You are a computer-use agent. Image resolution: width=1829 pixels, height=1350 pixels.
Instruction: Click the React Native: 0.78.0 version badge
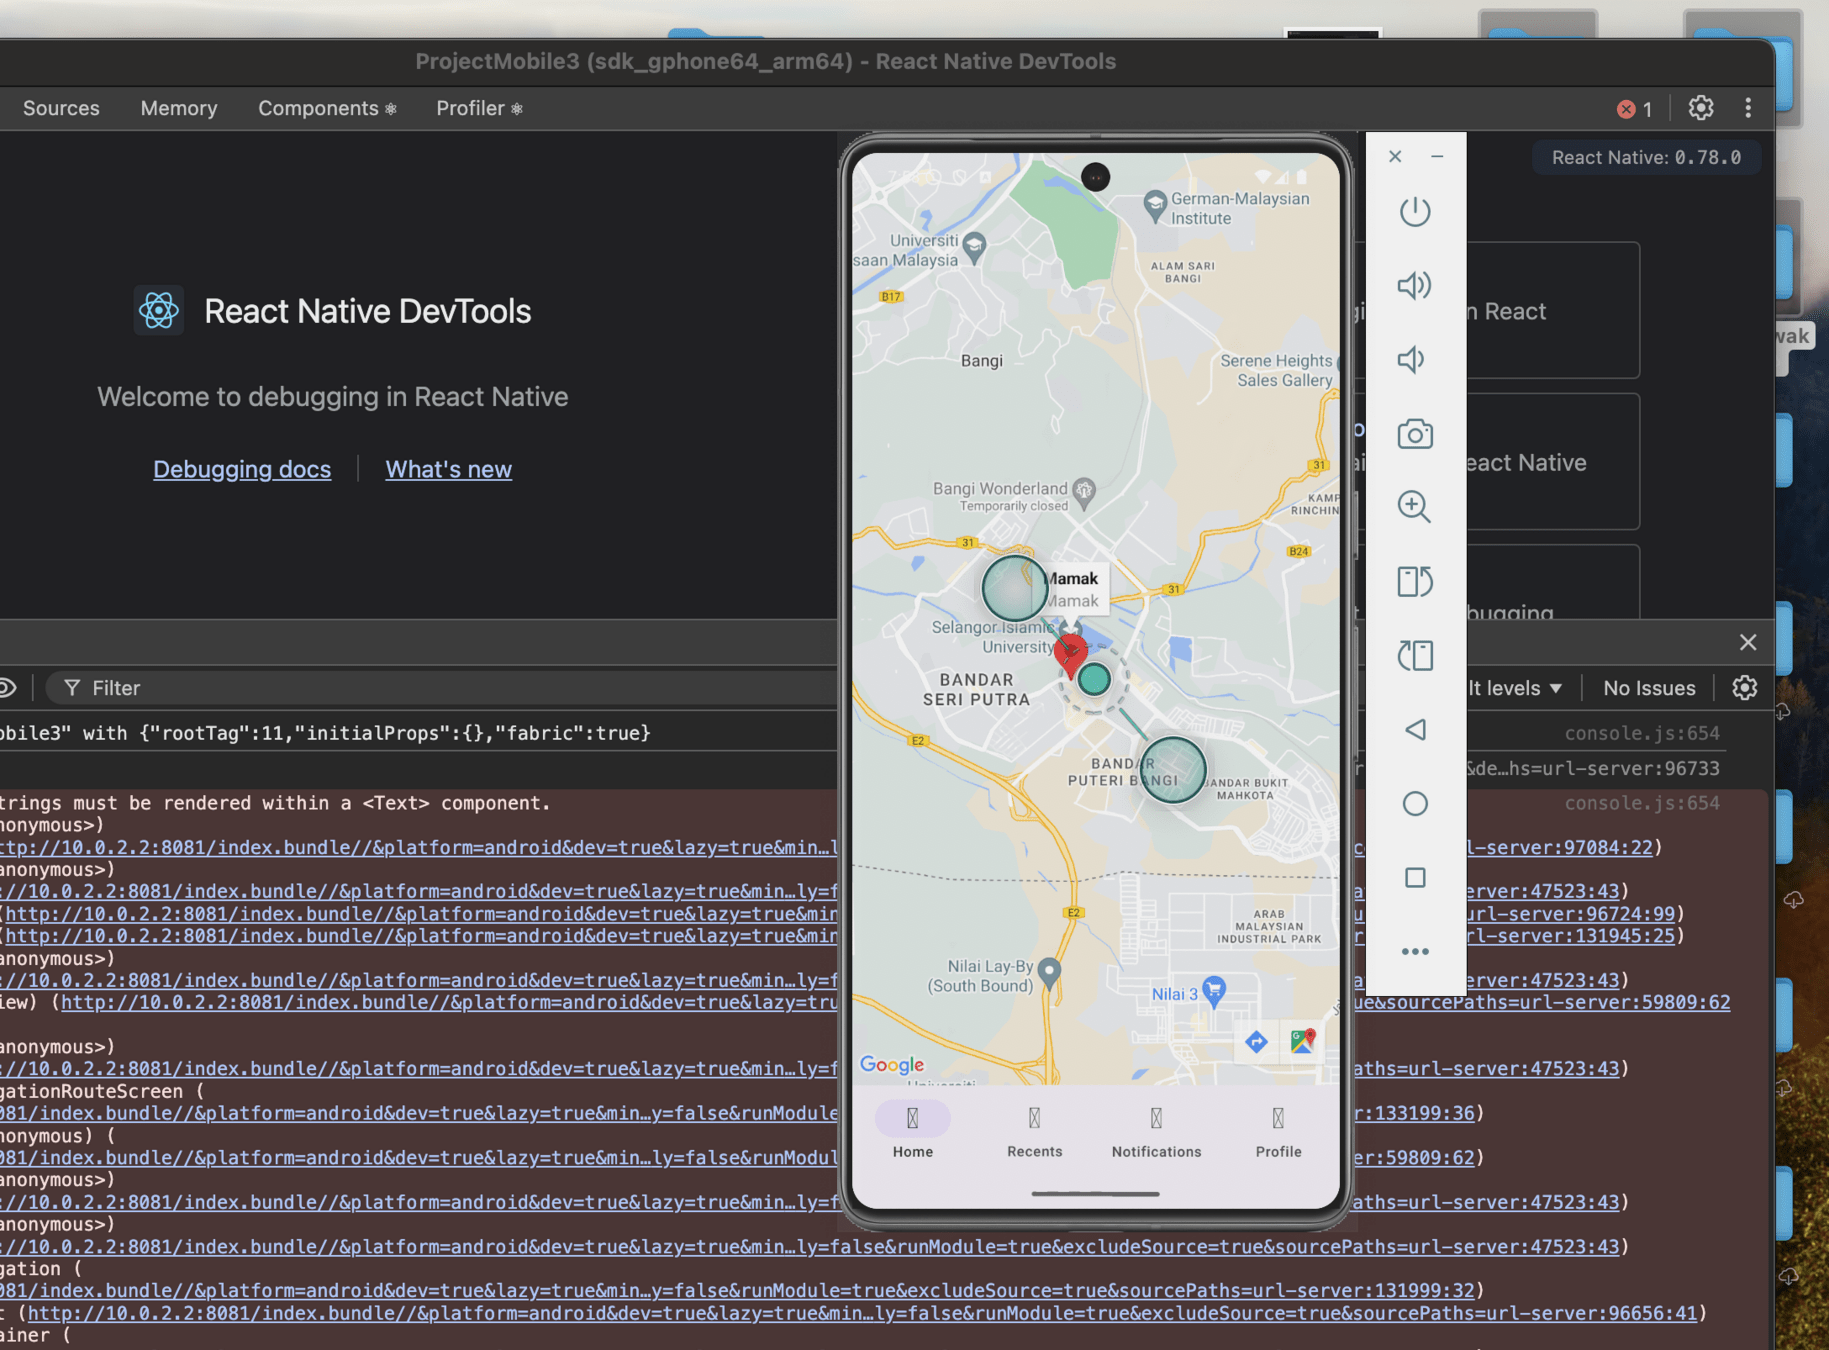click(1646, 157)
